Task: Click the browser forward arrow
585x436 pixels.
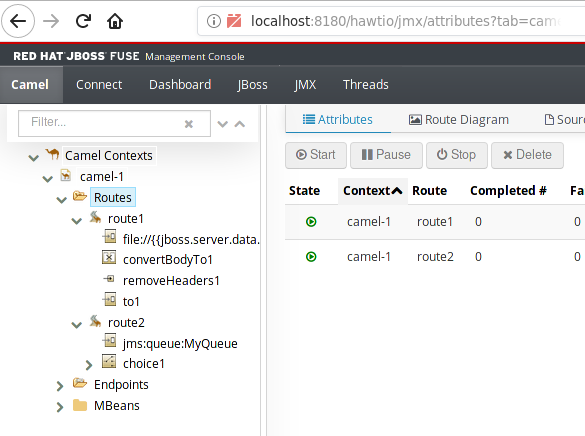Action: pos(51,21)
